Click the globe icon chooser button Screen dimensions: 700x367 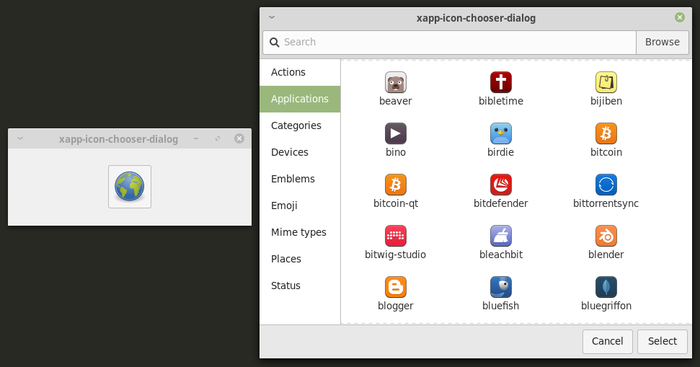pos(129,187)
